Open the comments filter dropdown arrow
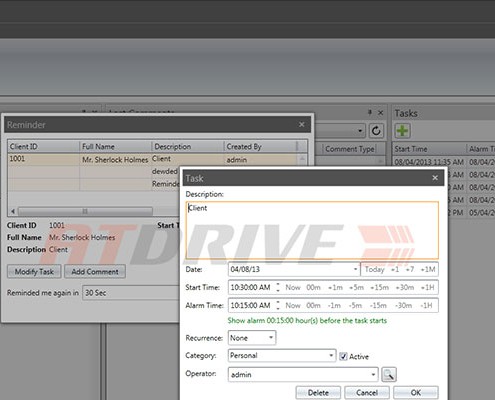This screenshot has height=400, width=495. coord(360,131)
